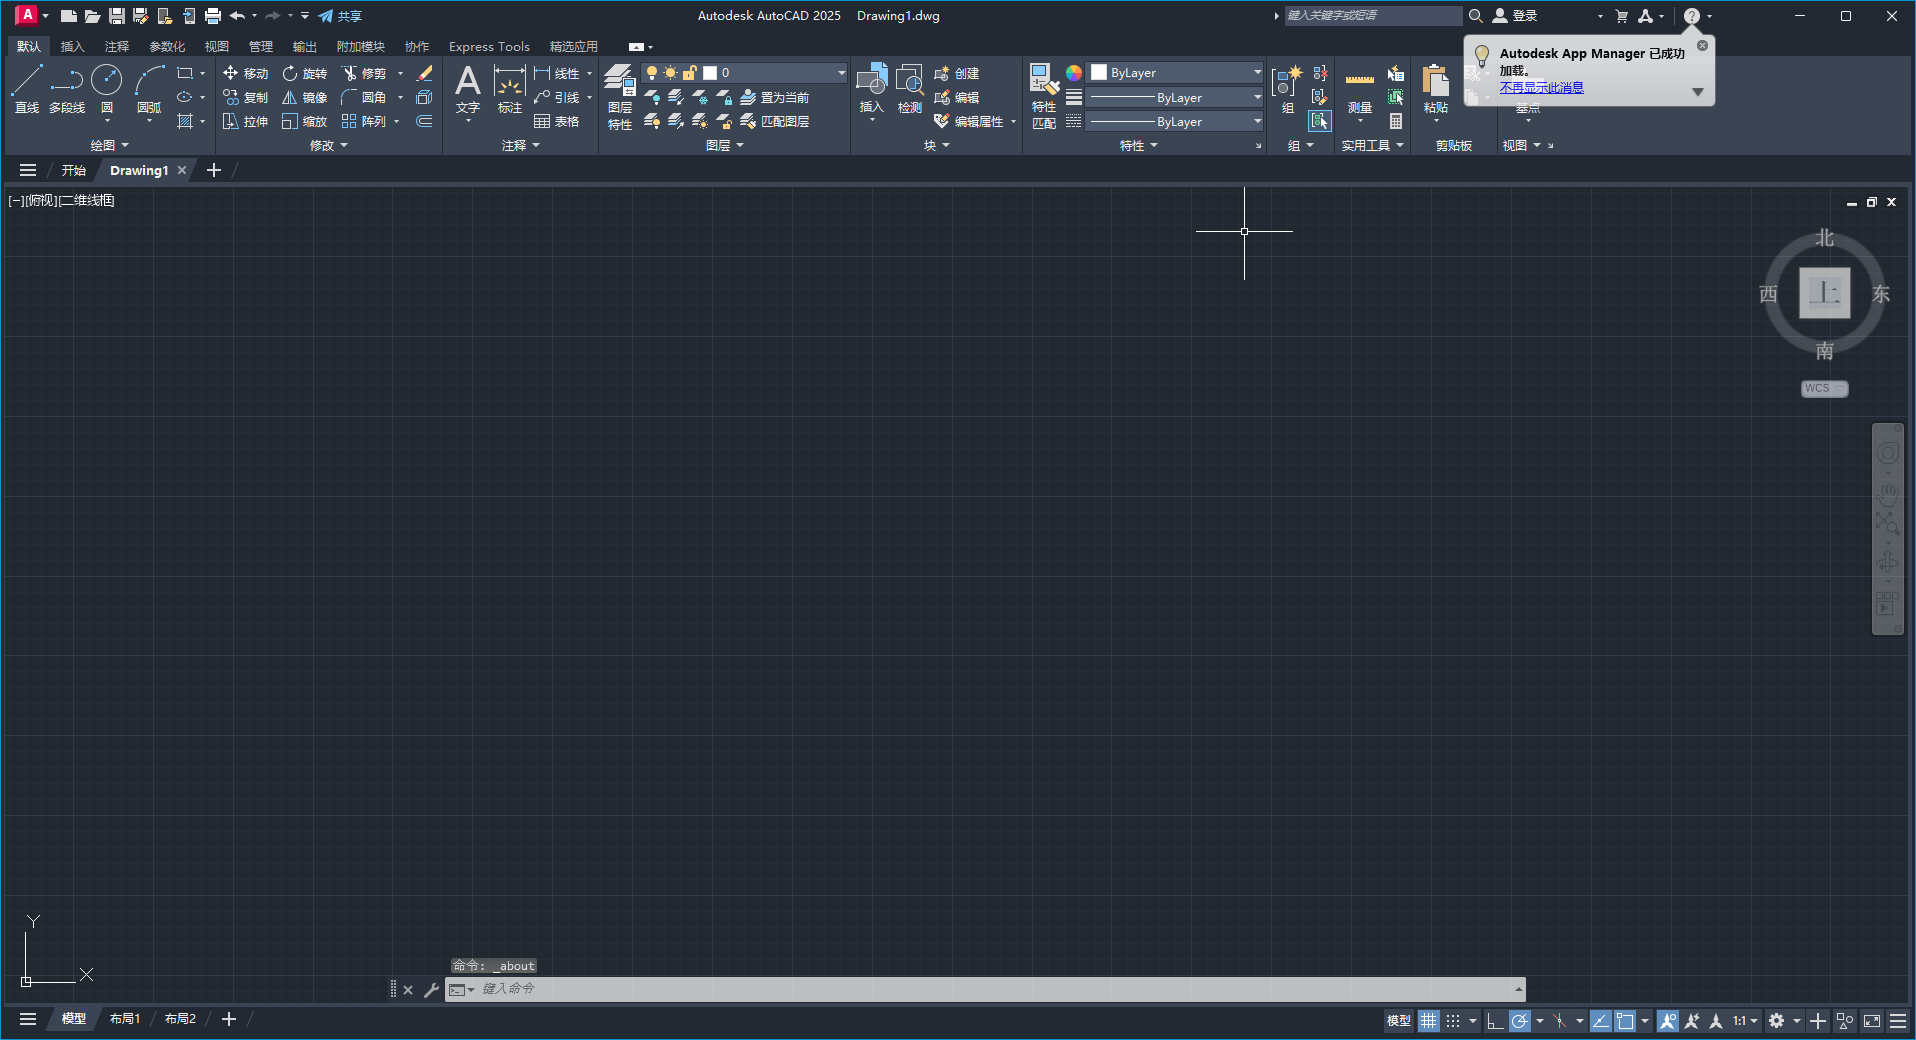Toggle the drawing grid display in status bar
Image resolution: width=1916 pixels, height=1040 pixels.
point(1428,1021)
